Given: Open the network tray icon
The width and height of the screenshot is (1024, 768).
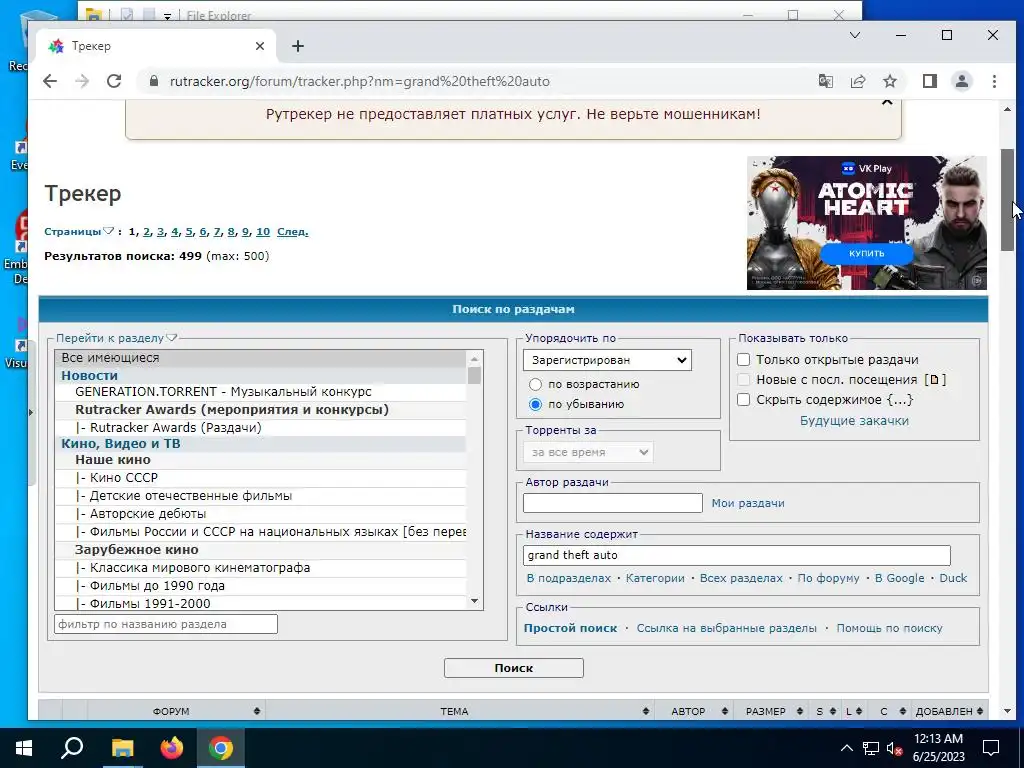Looking at the screenshot, I should 871,748.
